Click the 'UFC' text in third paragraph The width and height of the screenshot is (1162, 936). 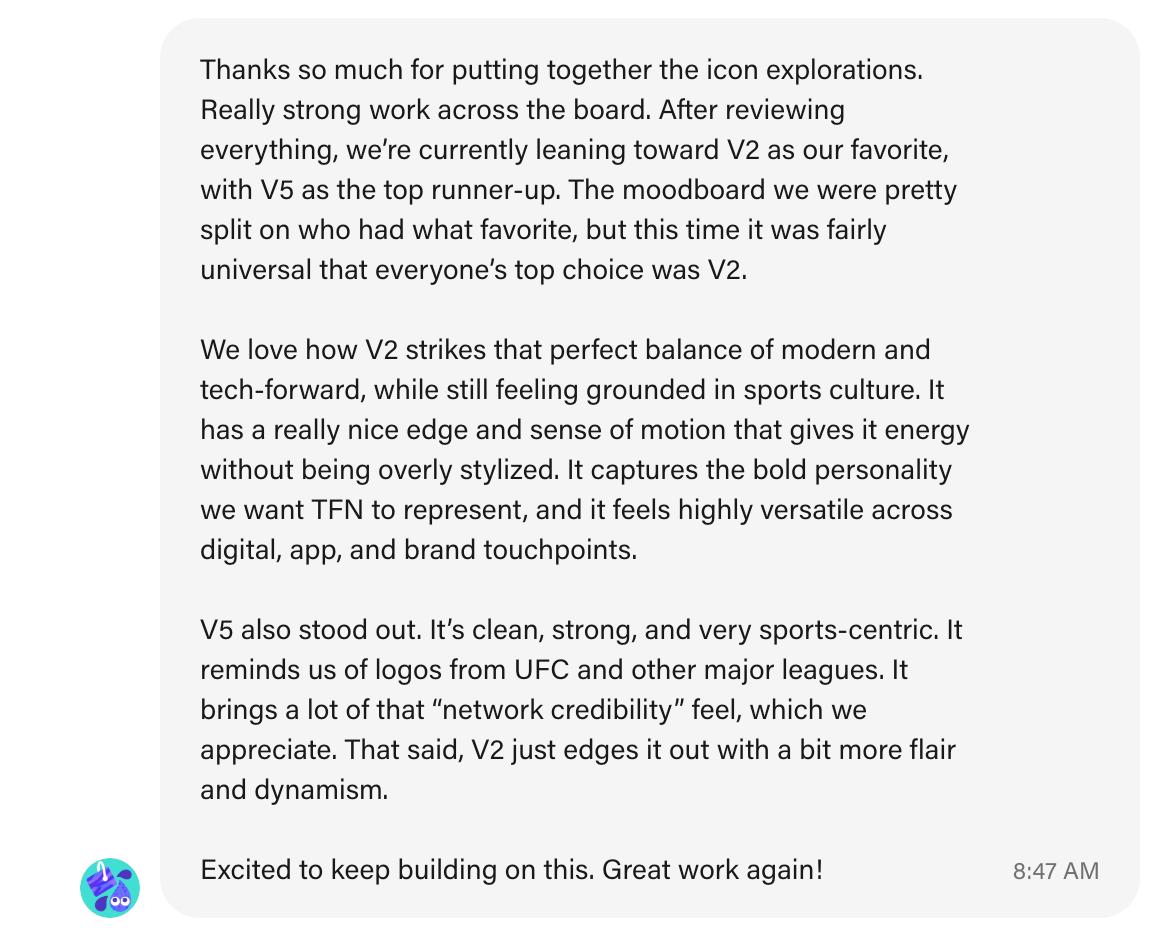(x=542, y=670)
